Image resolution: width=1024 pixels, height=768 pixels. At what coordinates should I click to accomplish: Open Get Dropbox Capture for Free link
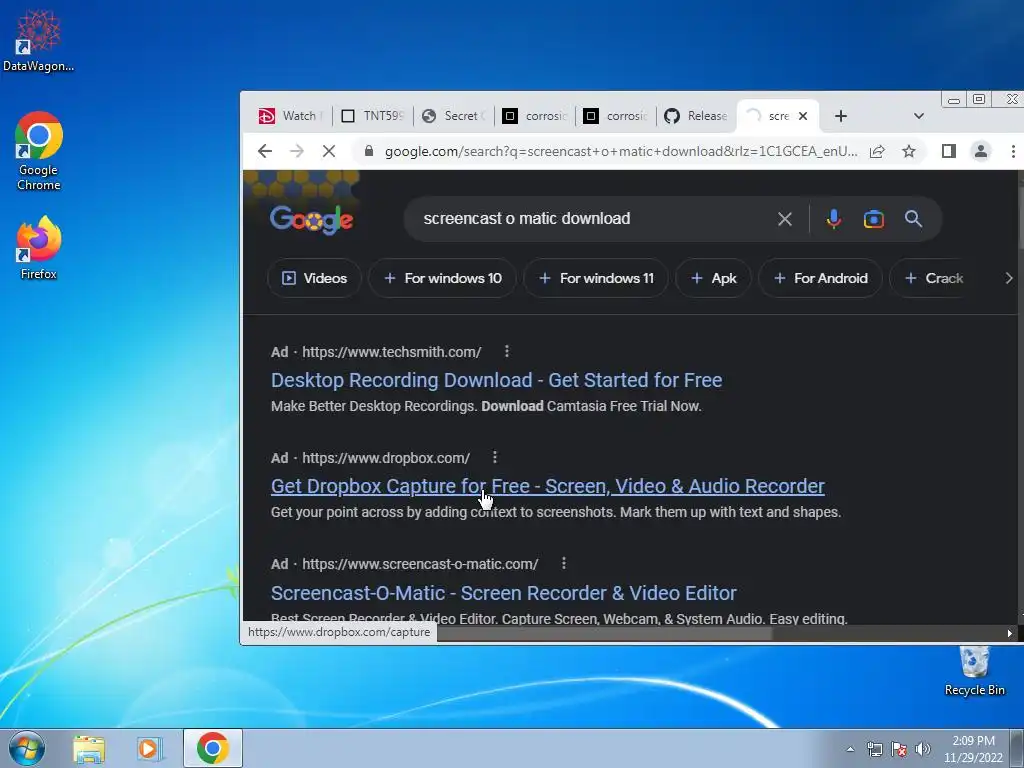point(547,486)
